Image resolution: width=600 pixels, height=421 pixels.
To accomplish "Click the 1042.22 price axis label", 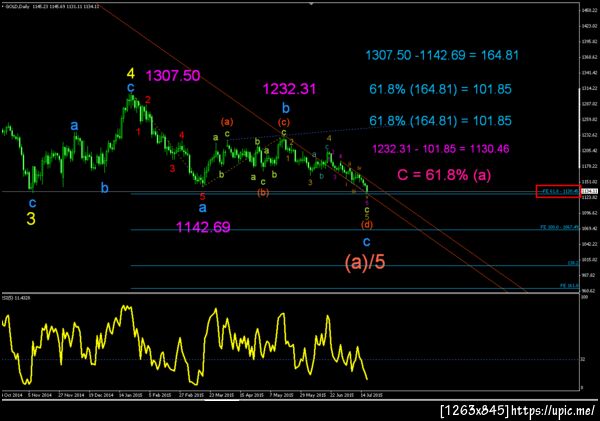I will [x=590, y=244].
